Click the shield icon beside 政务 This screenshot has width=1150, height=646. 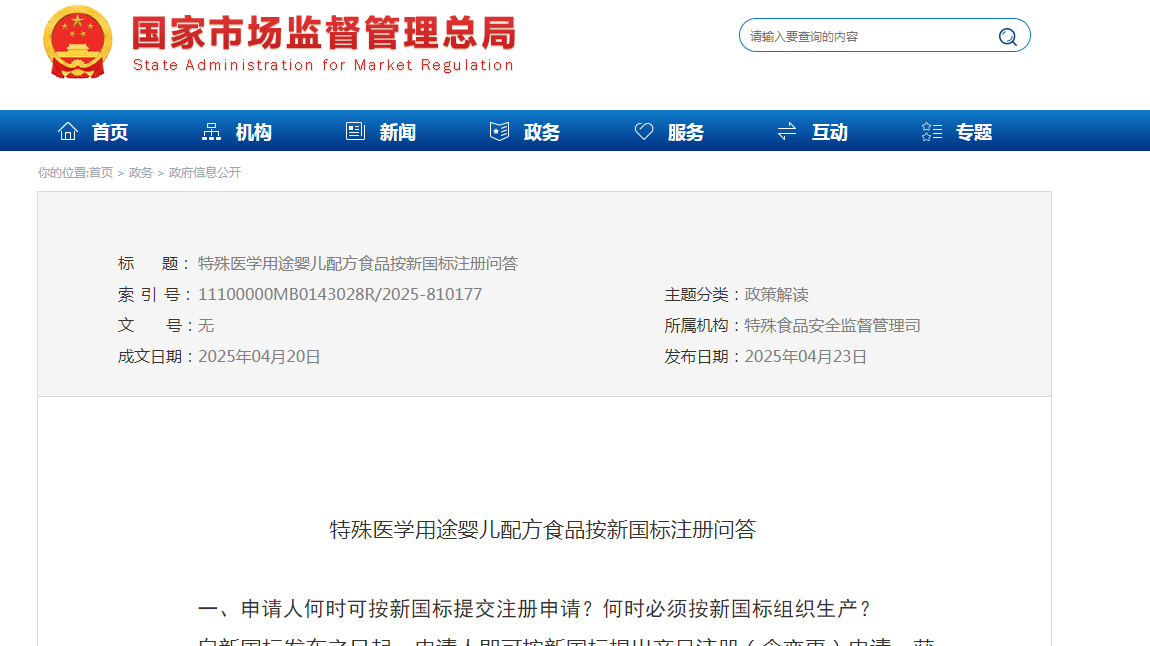(499, 131)
